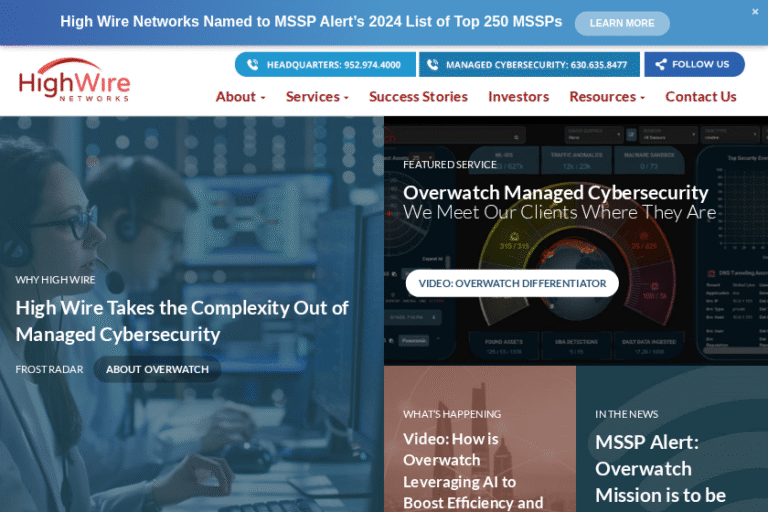Go to the Investors page

[x=518, y=97]
